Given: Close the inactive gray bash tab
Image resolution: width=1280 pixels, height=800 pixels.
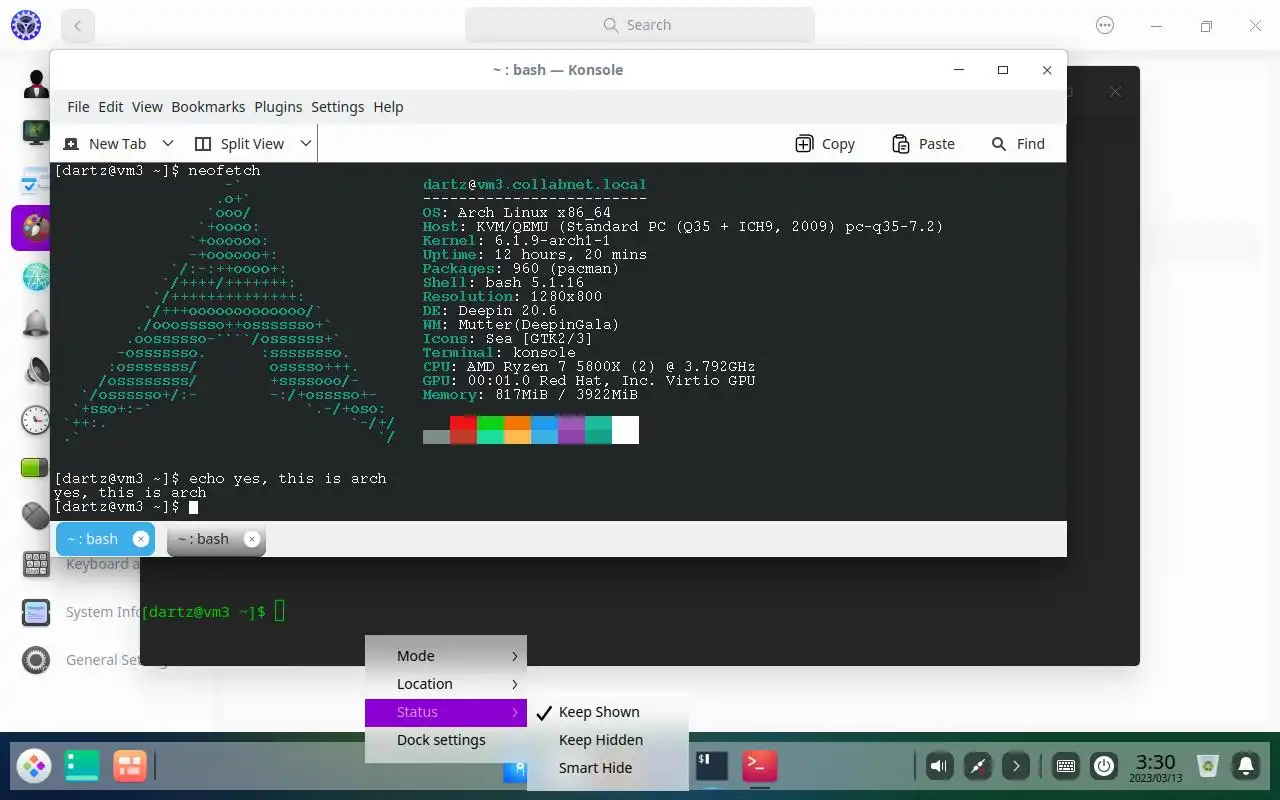Looking at the screenshot, I should point(252,539).
